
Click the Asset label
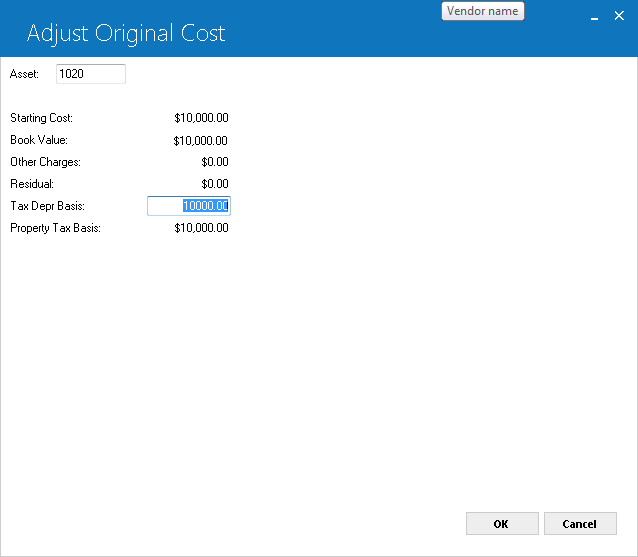click(24, 74)
